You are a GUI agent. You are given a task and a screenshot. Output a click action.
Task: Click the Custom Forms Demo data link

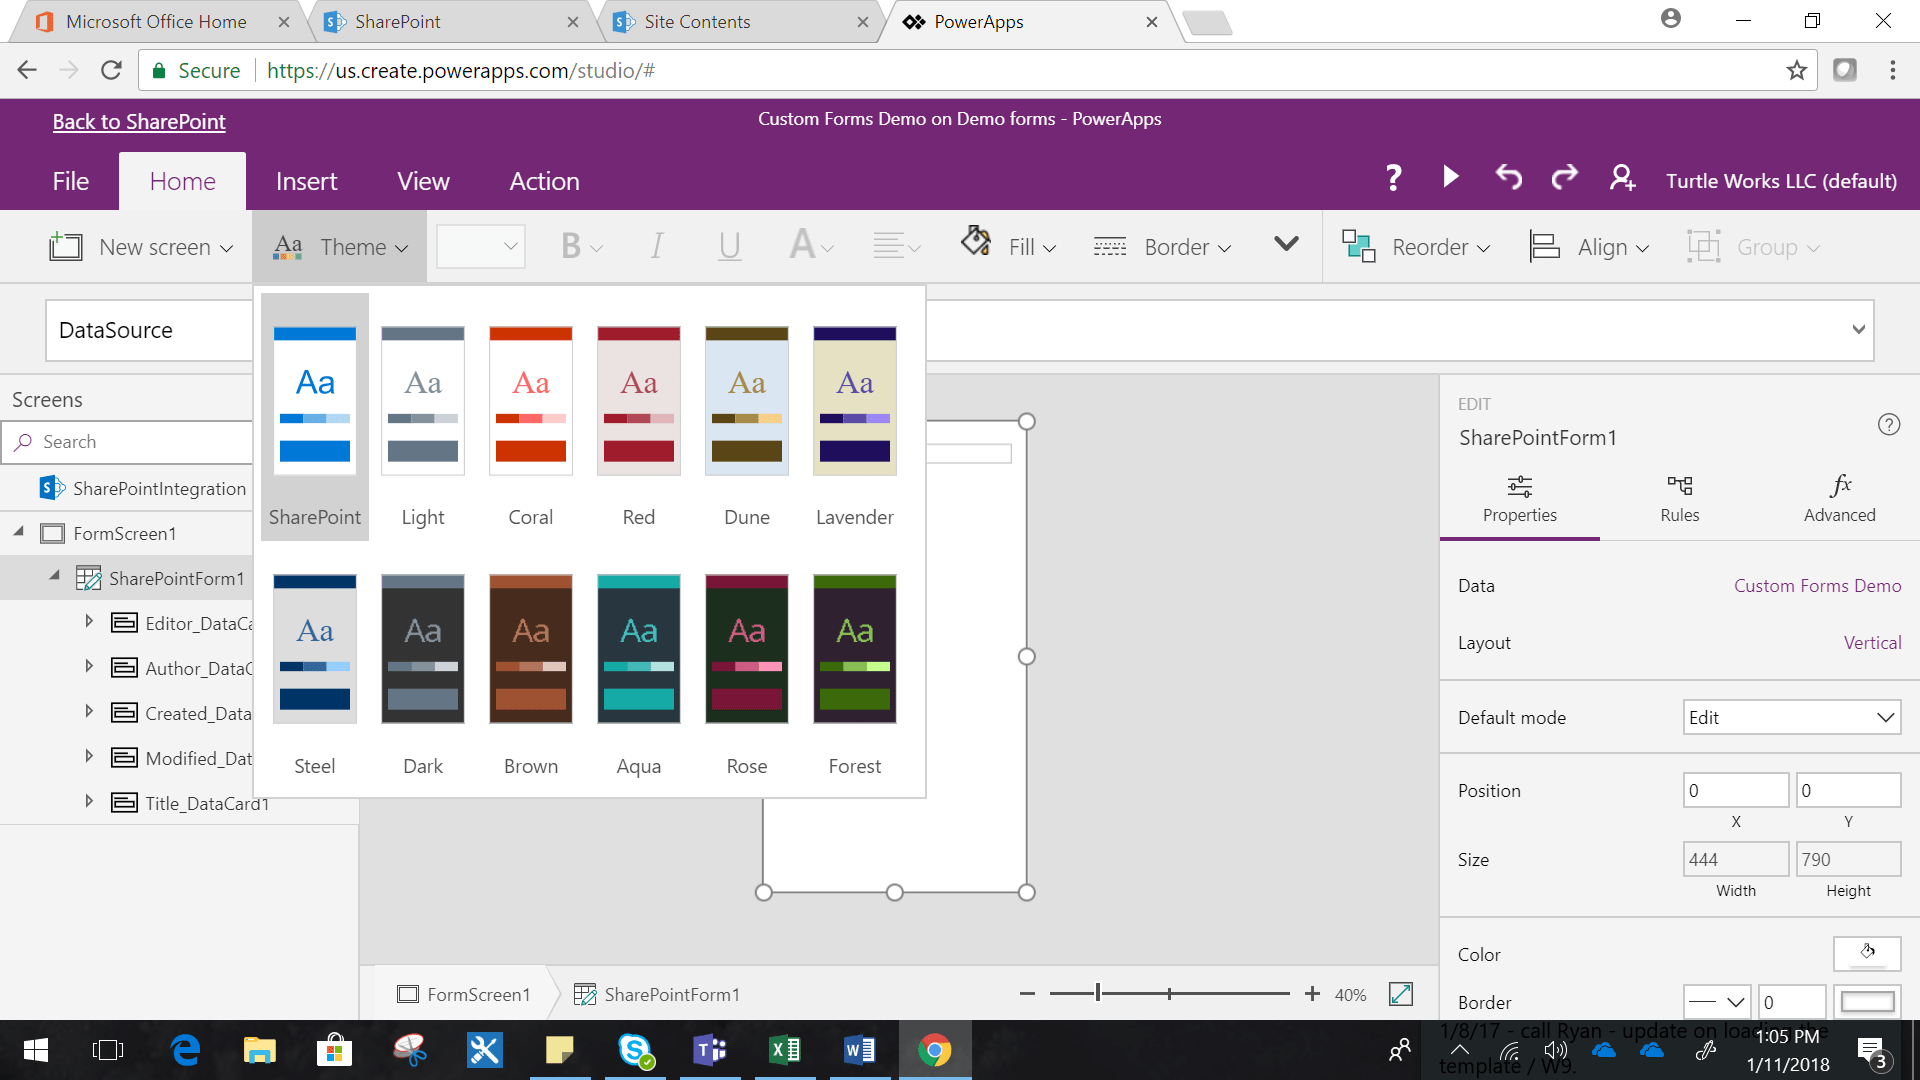click(x=1817, y=586)
